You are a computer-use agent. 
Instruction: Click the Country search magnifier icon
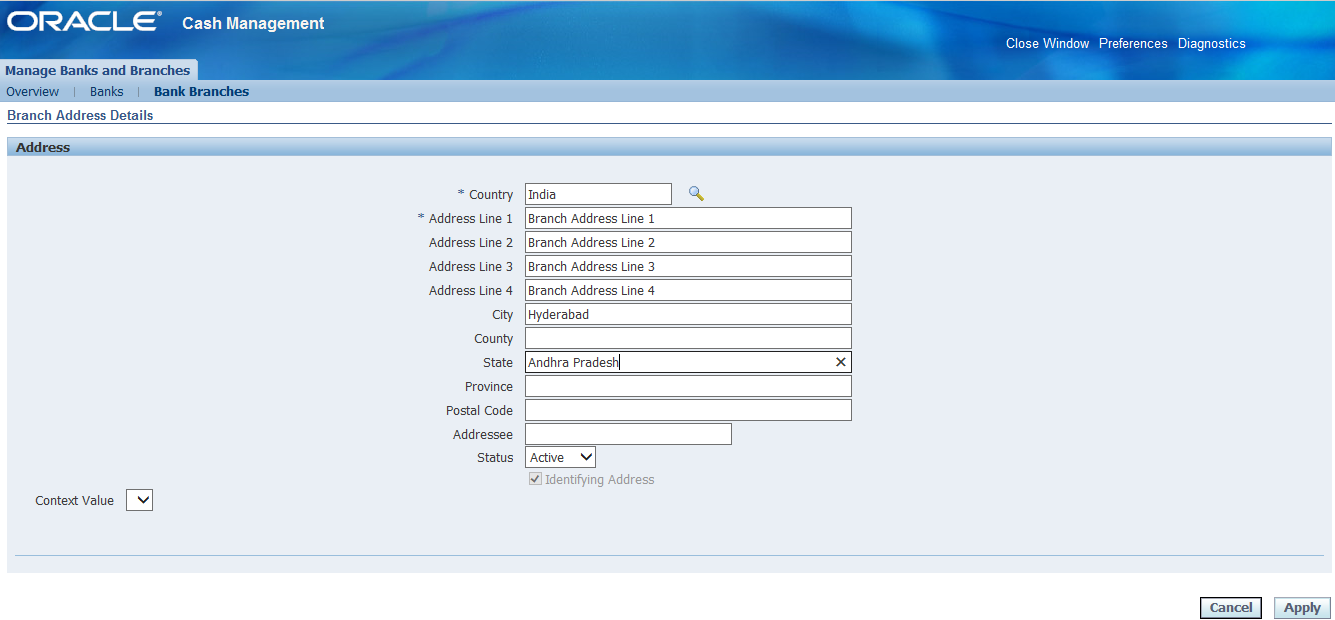pyautogui.click(x=696, y=194)
